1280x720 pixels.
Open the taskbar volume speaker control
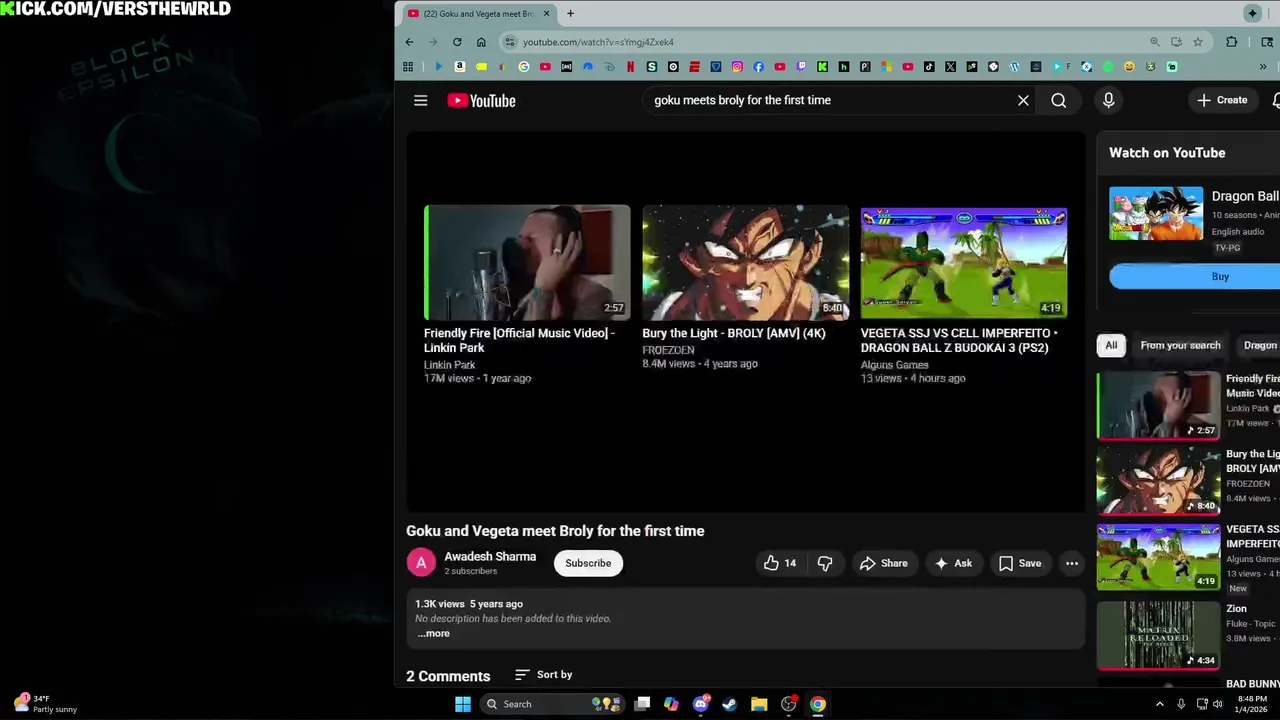(1217, 704)
